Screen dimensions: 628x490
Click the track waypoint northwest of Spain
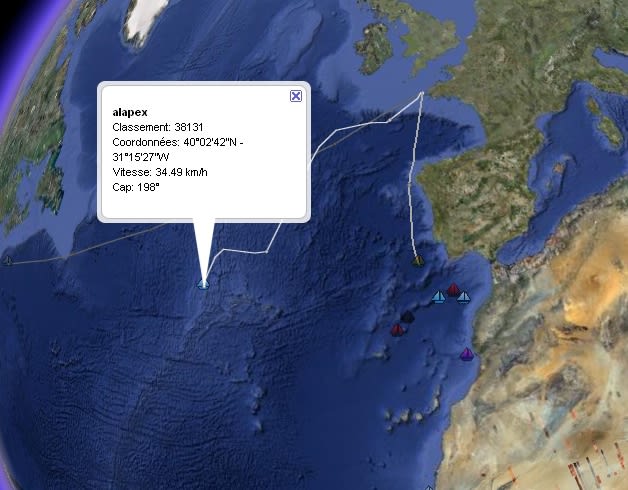388,120
